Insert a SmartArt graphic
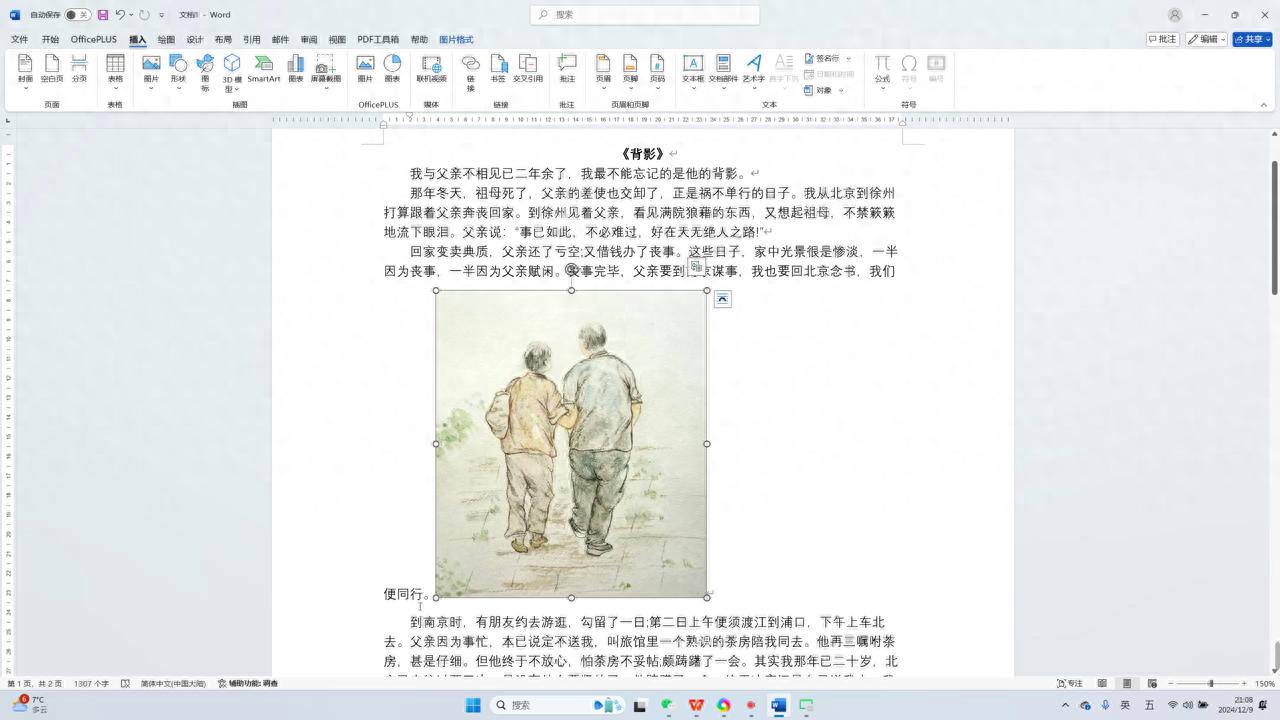This screenshot has height=720, width=1280. (264, 68)
